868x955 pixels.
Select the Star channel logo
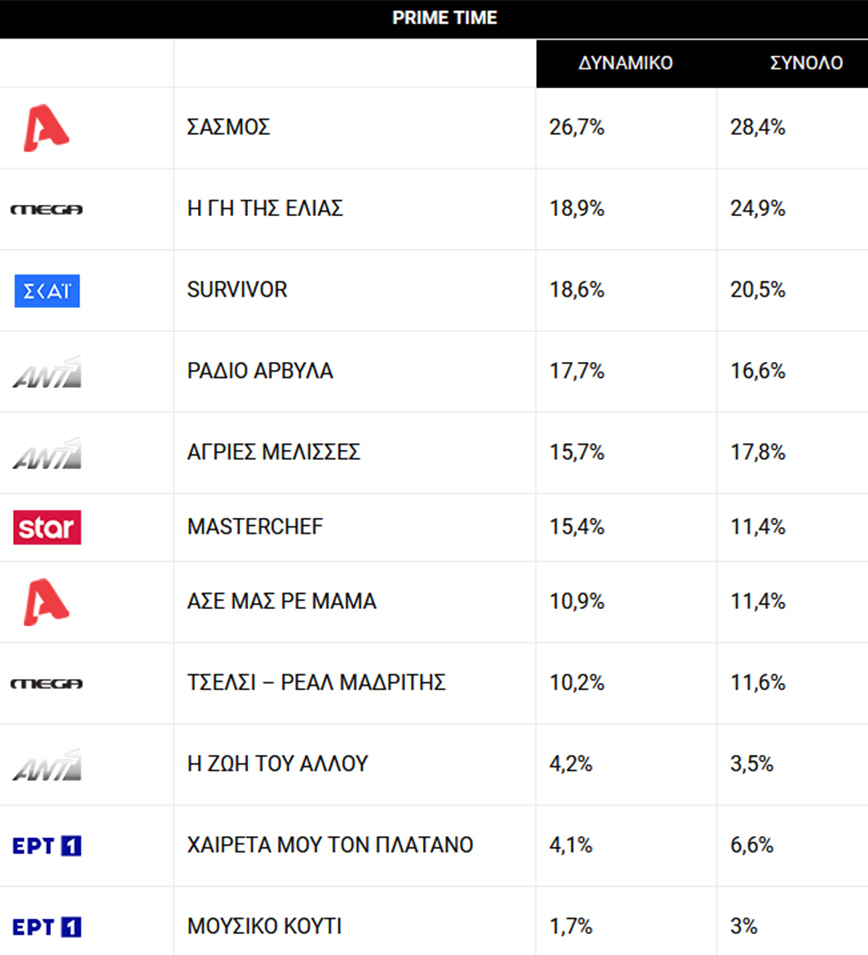coord(47,527)
